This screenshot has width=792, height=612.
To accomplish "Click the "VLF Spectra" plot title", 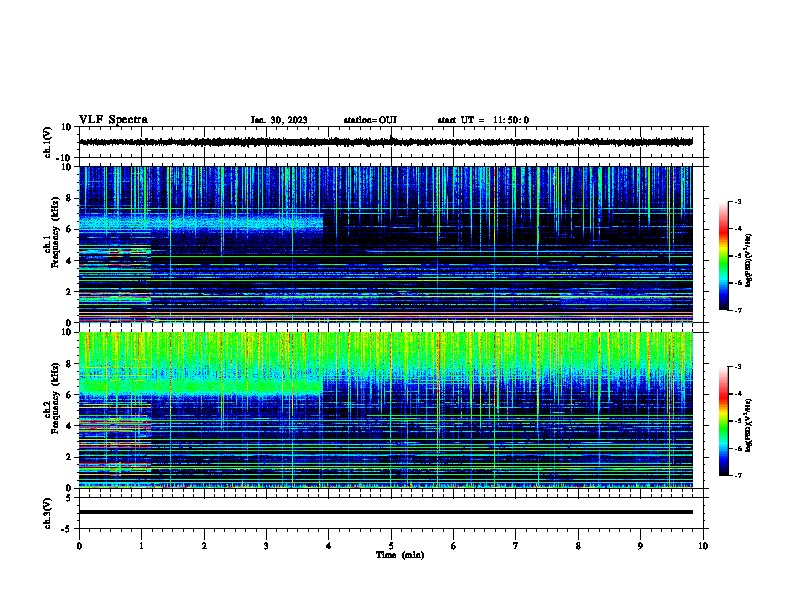I will coord(113,120).
